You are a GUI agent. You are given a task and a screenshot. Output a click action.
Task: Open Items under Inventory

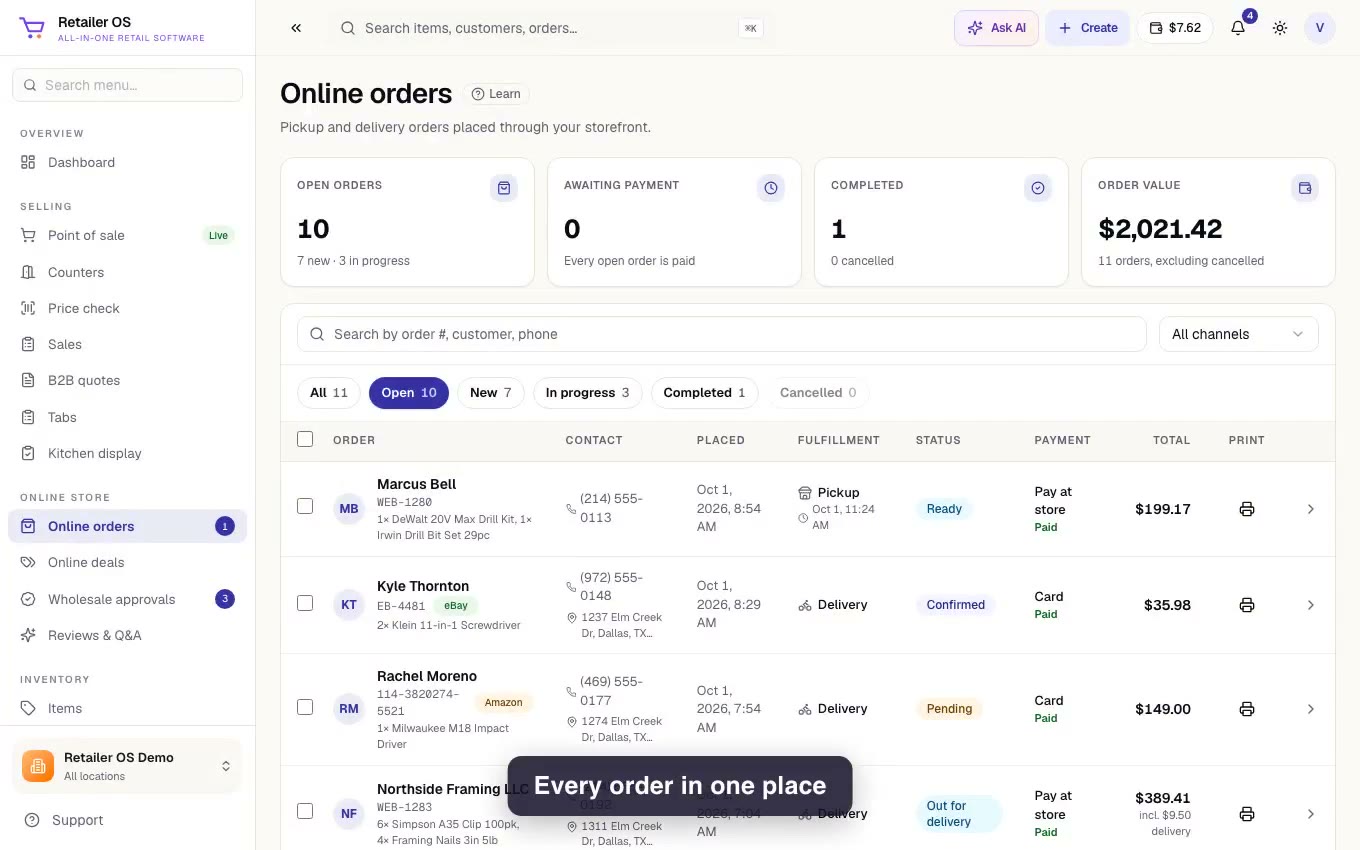127,708
